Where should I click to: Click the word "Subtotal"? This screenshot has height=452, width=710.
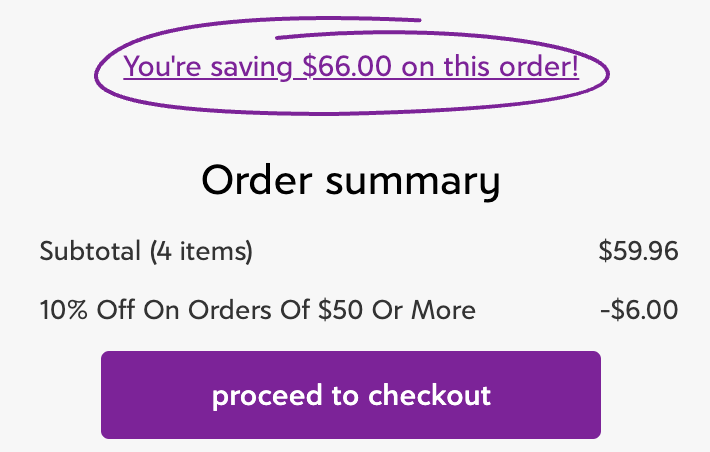point(90,251)
